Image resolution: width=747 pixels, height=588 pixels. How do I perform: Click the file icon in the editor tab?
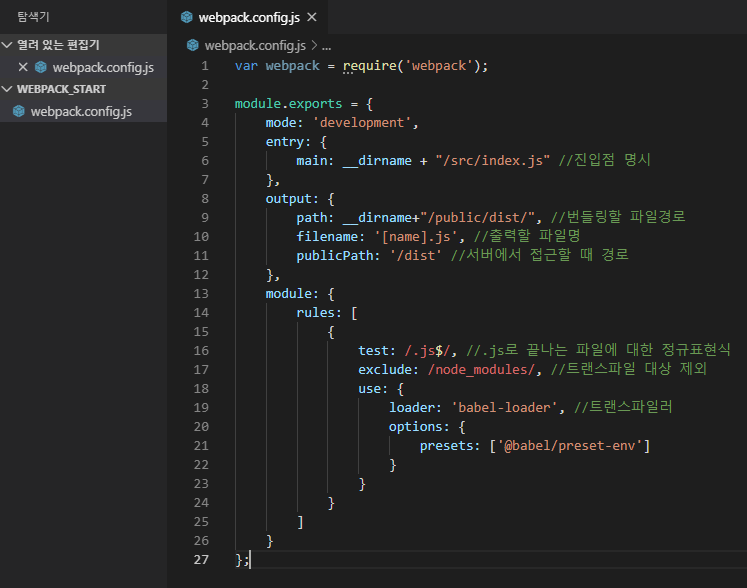187,18
